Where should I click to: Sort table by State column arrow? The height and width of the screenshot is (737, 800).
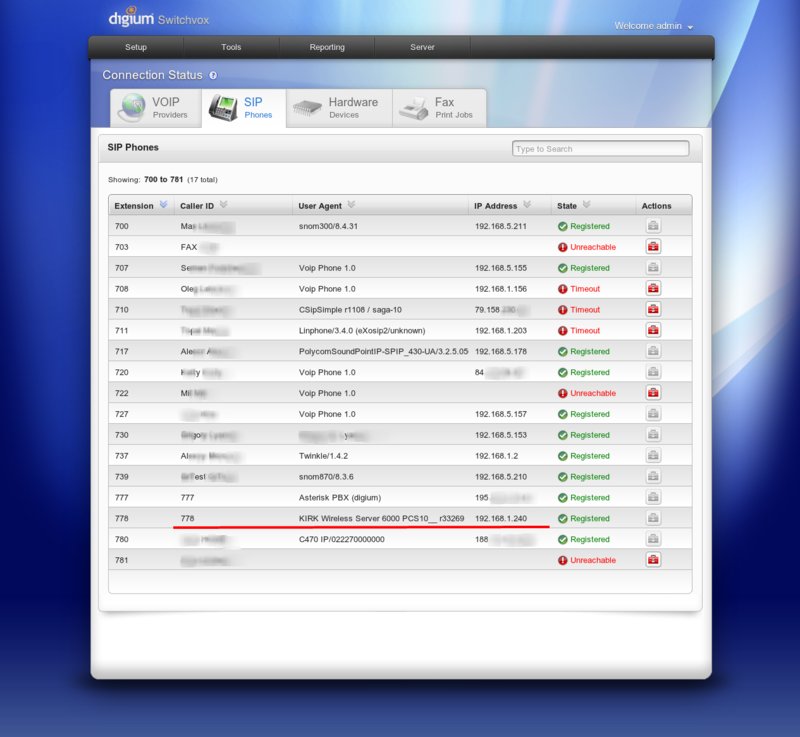click(x=586, y=205)
